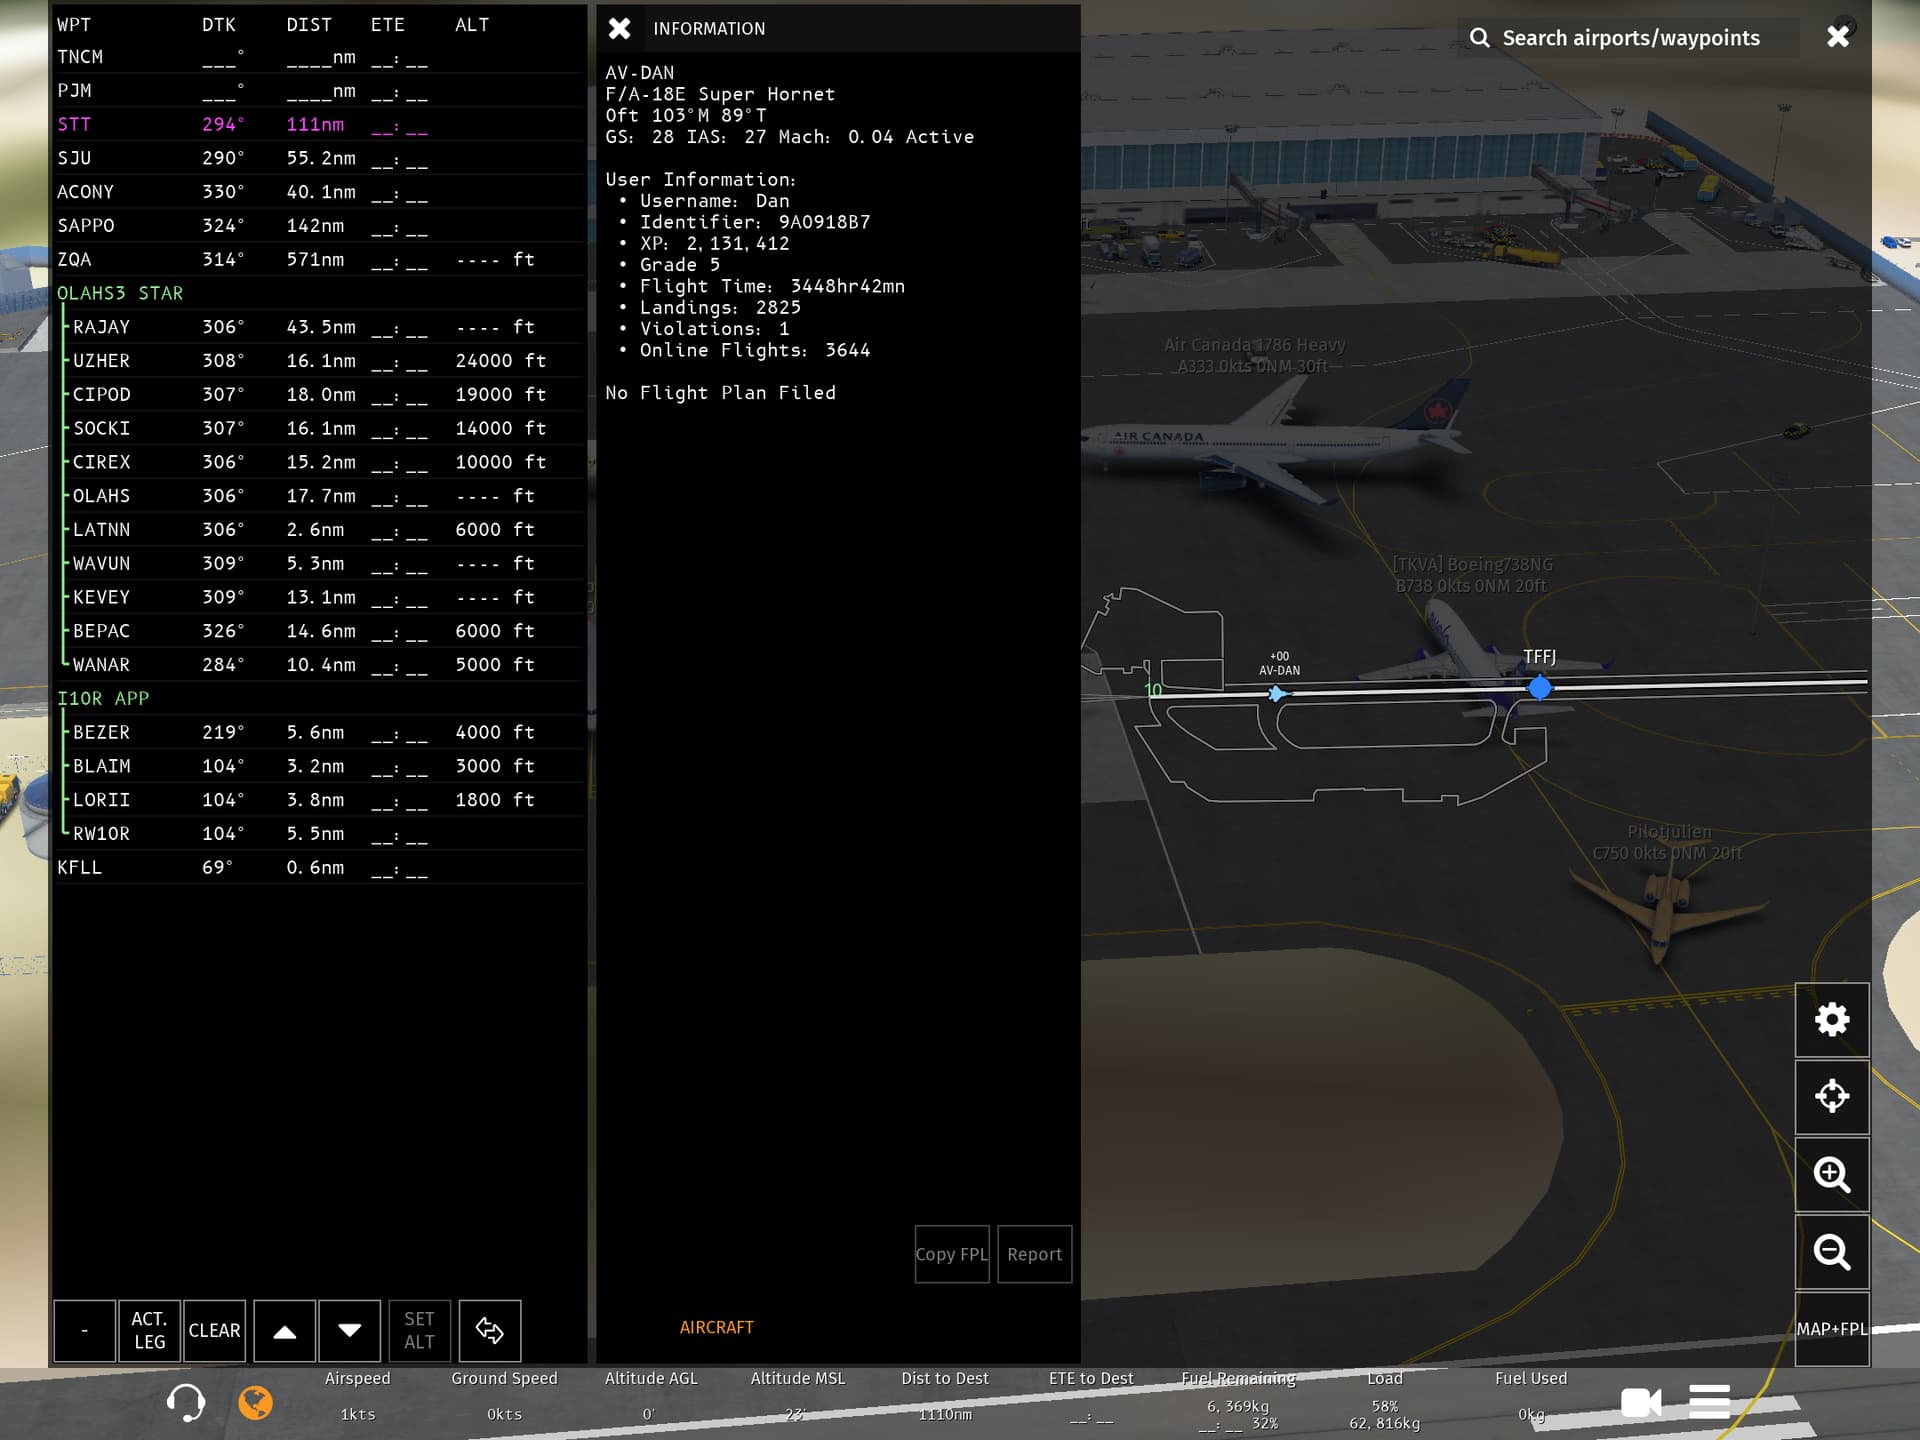Click the orange globe map icon
Screen dimensions: 1920x1440
256,1402
